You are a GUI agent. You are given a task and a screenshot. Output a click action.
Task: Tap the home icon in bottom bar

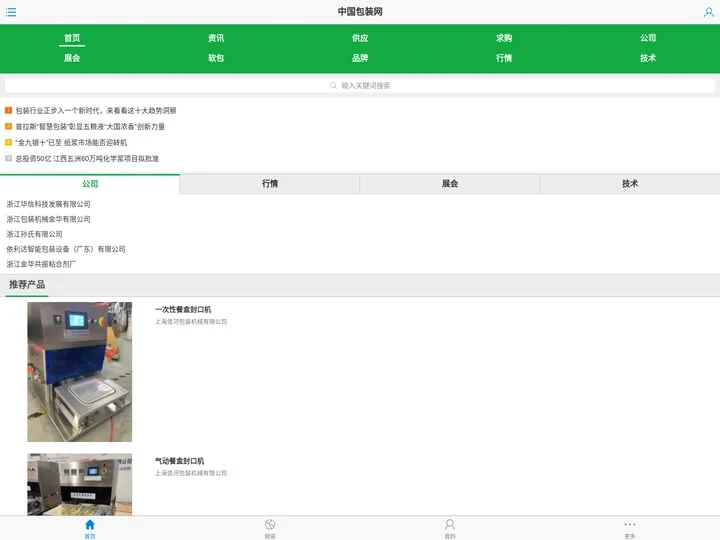(x=90, y=524)
